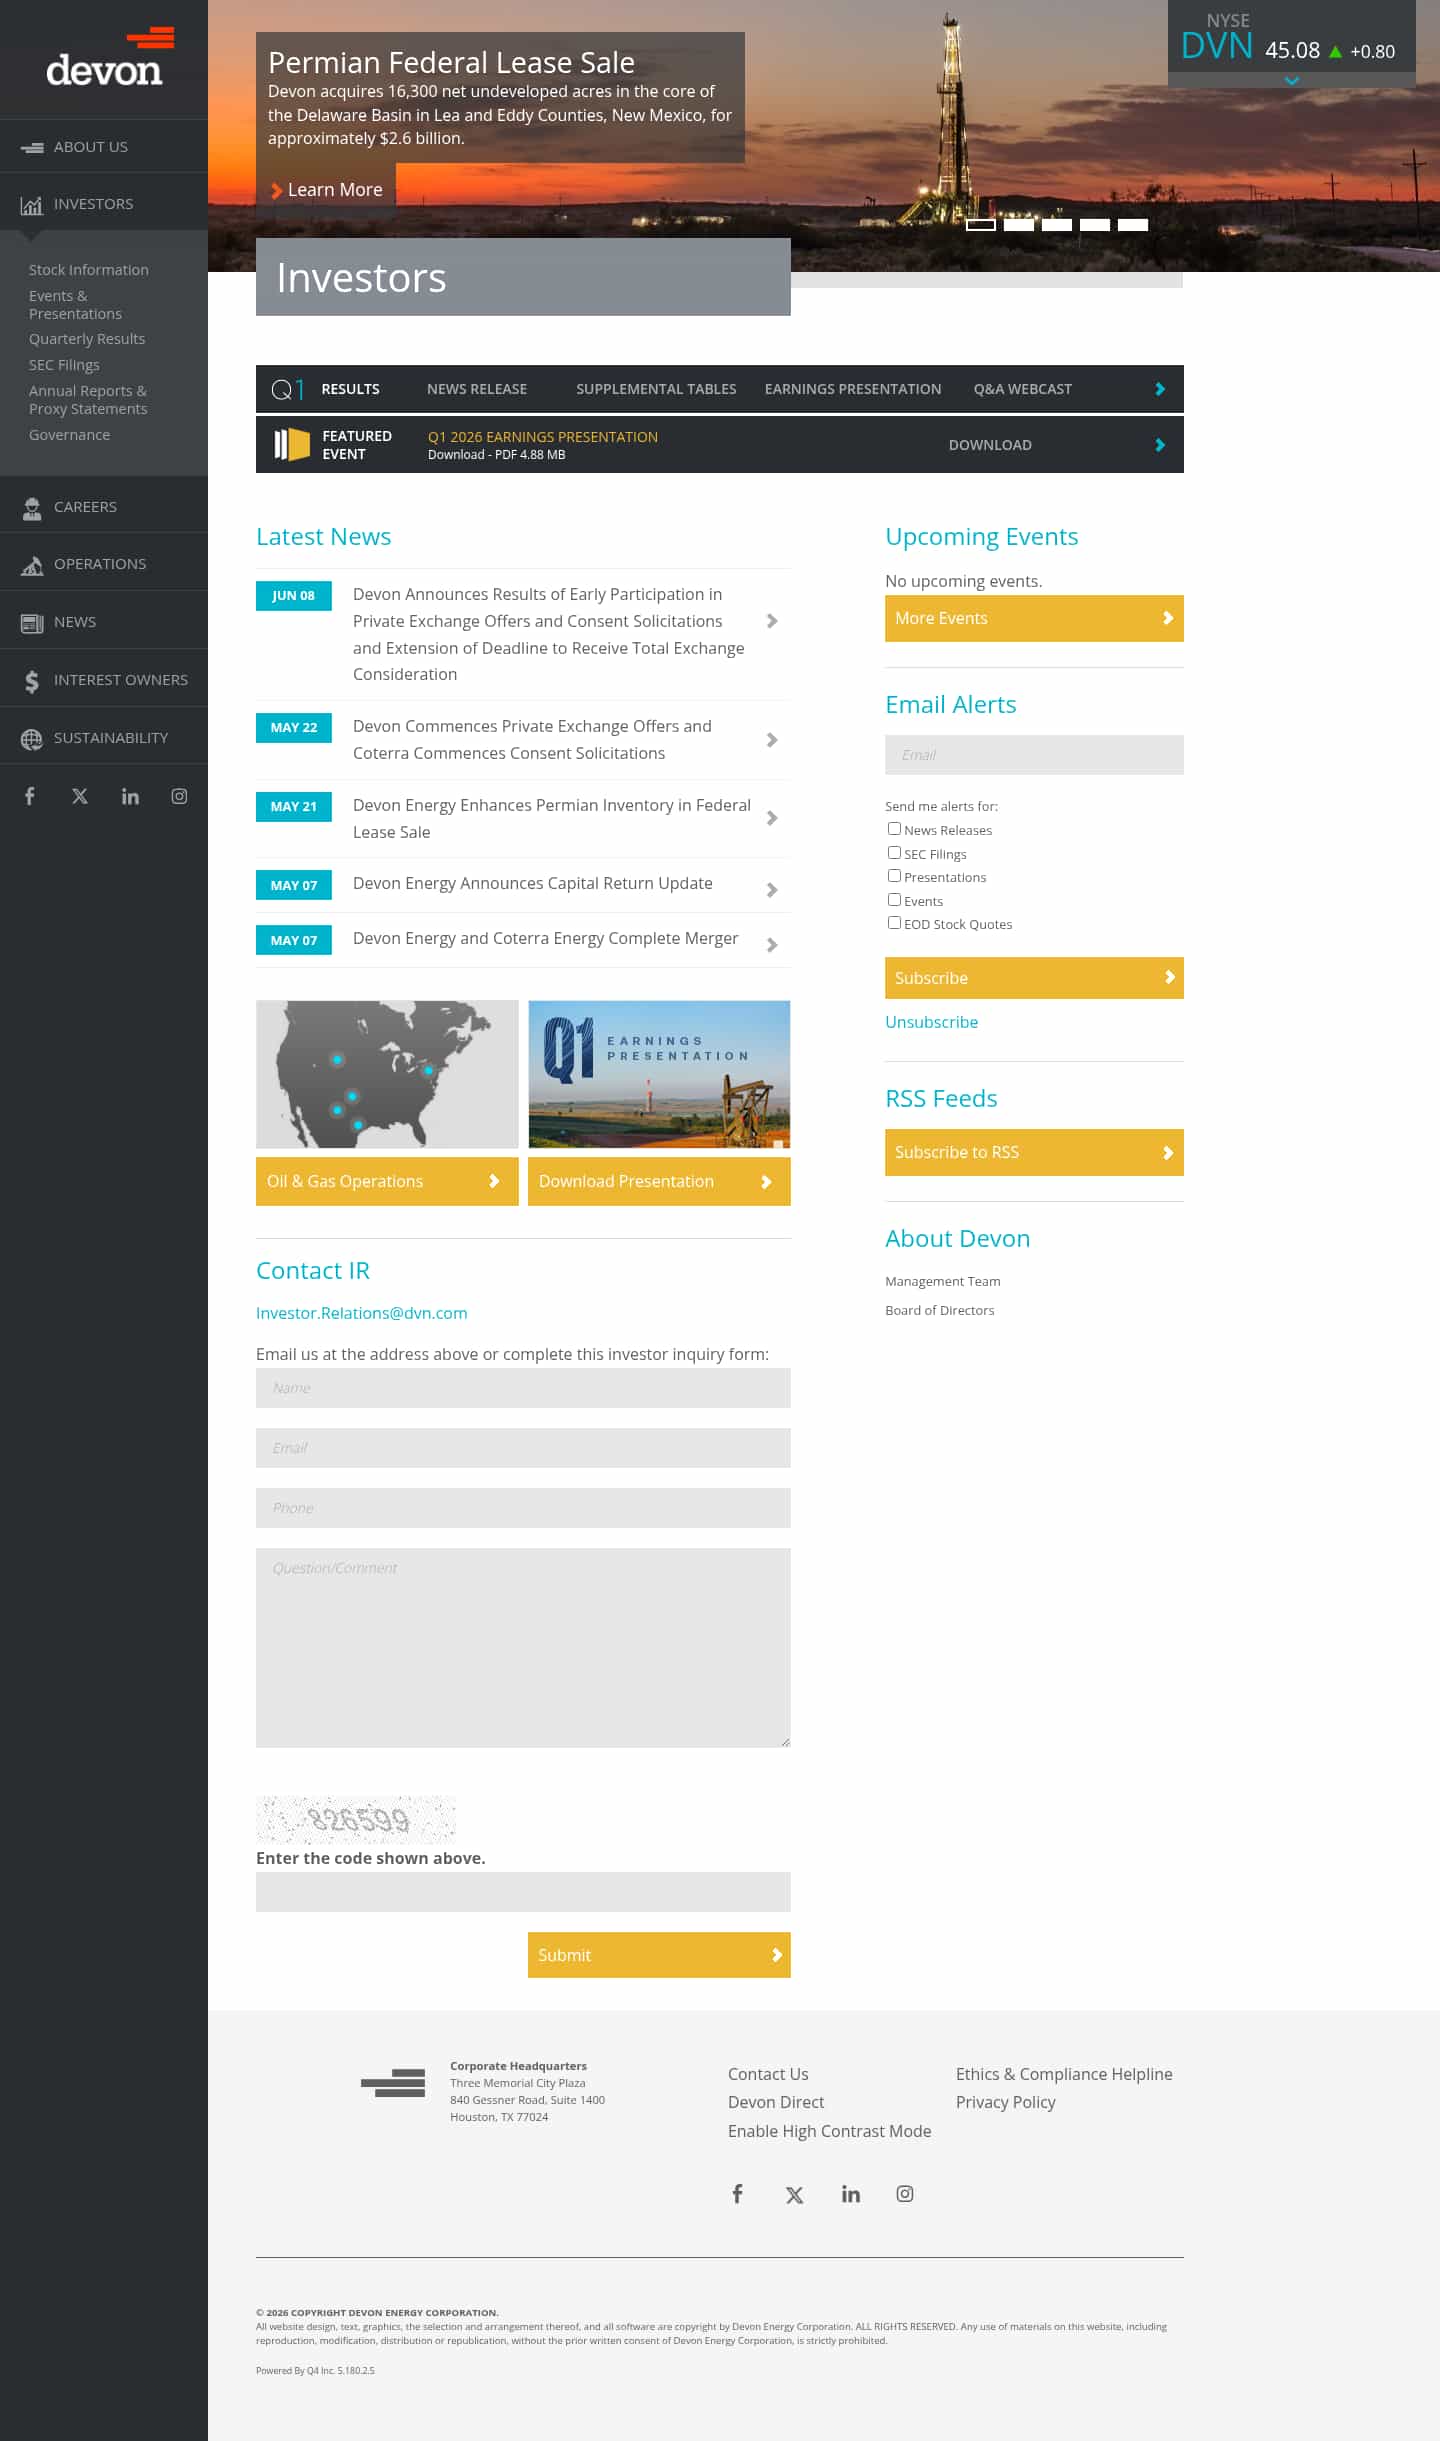
Task: Open LinkedIn from the sidebar
Action: pyautogui.click(x=130, y=796)
